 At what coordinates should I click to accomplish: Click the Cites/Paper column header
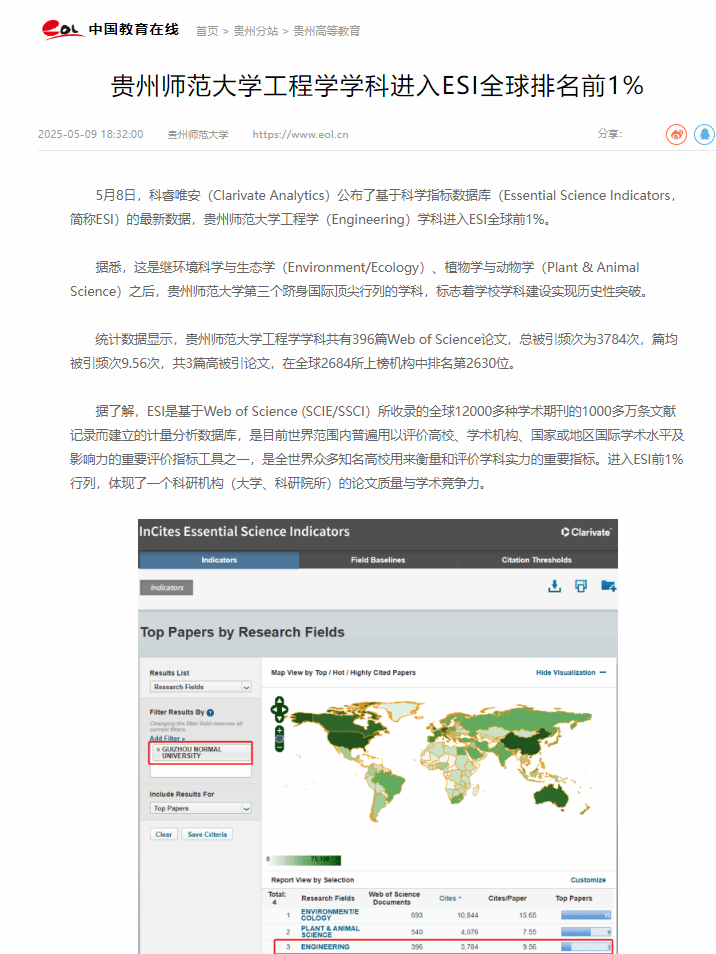(x=507, y=898)
